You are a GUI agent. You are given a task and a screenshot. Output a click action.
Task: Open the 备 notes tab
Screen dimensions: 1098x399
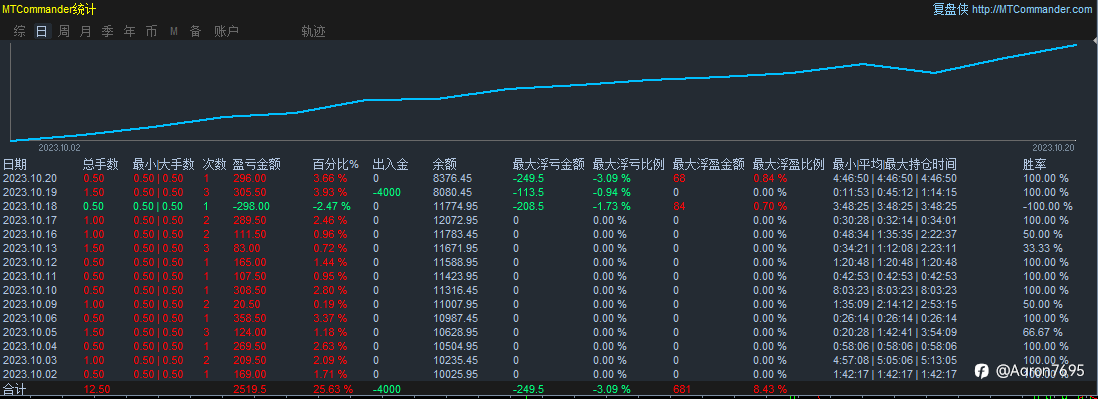[x=195, y=31]
